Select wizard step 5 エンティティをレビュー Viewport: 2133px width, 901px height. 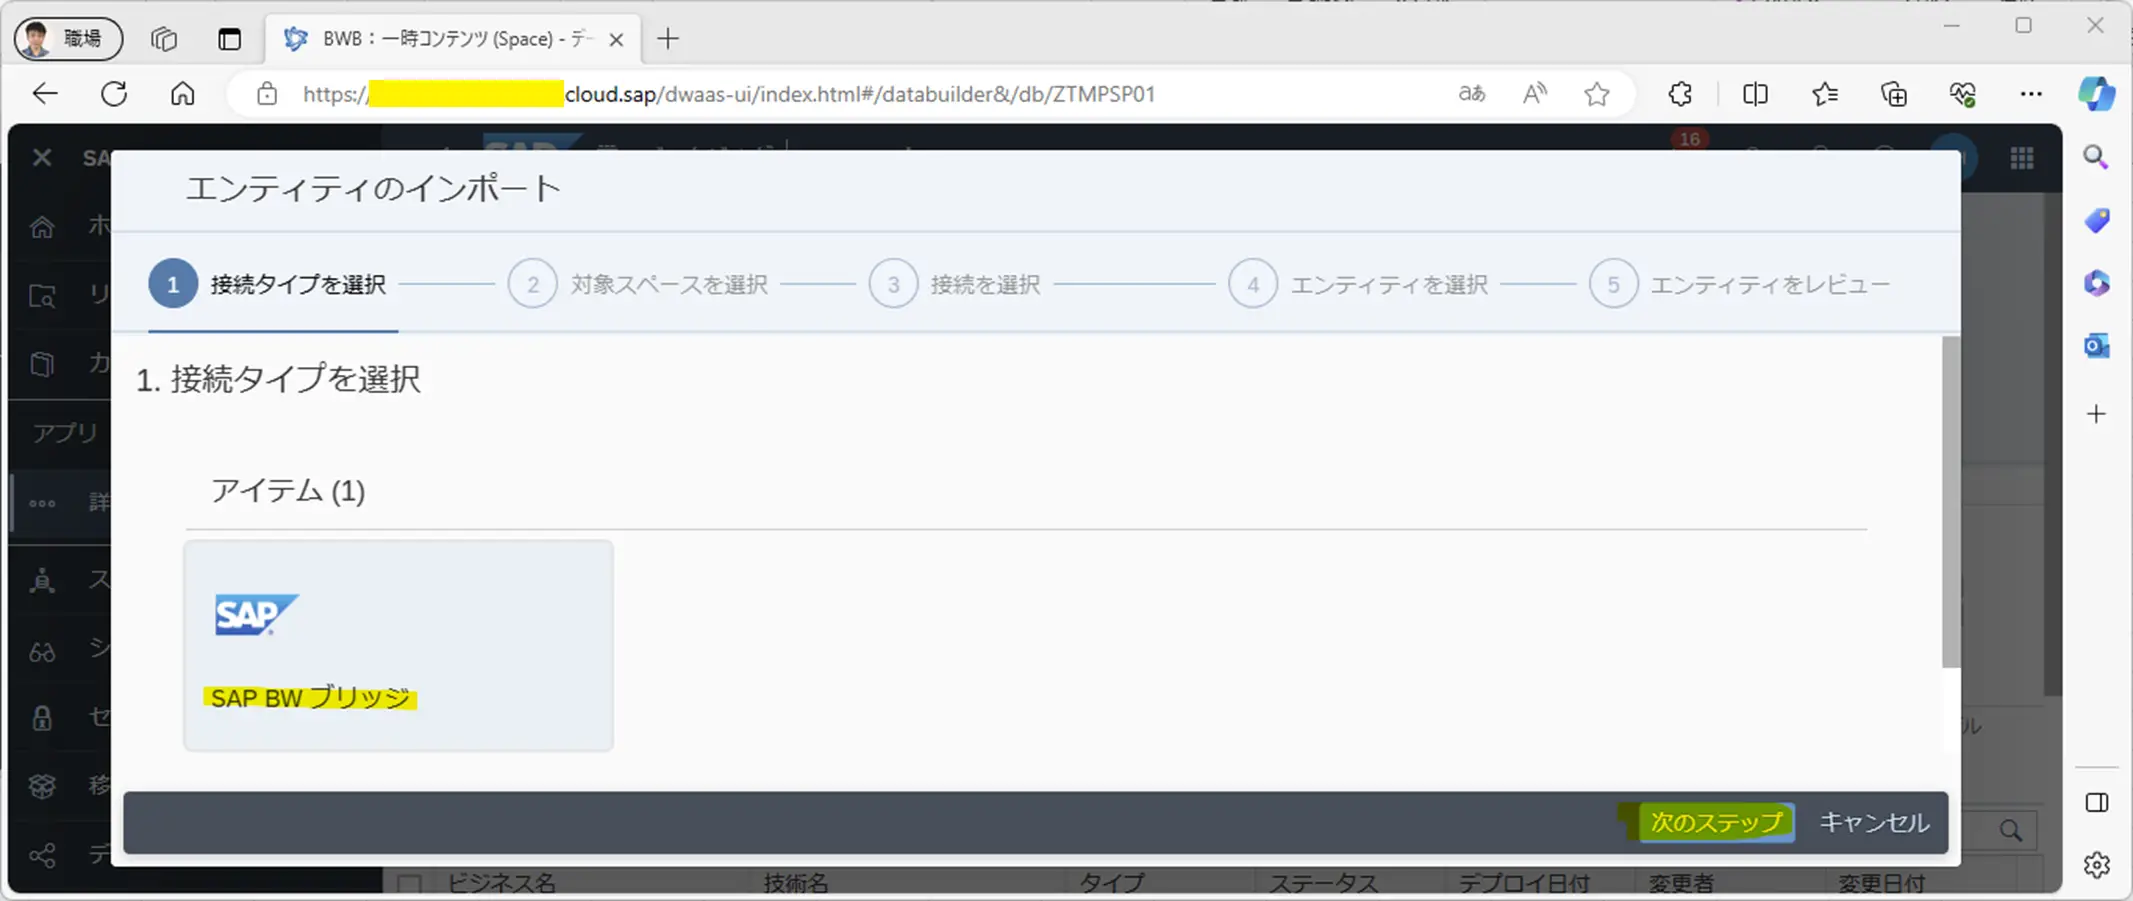pyautogui.click(x=1740, y=284)
